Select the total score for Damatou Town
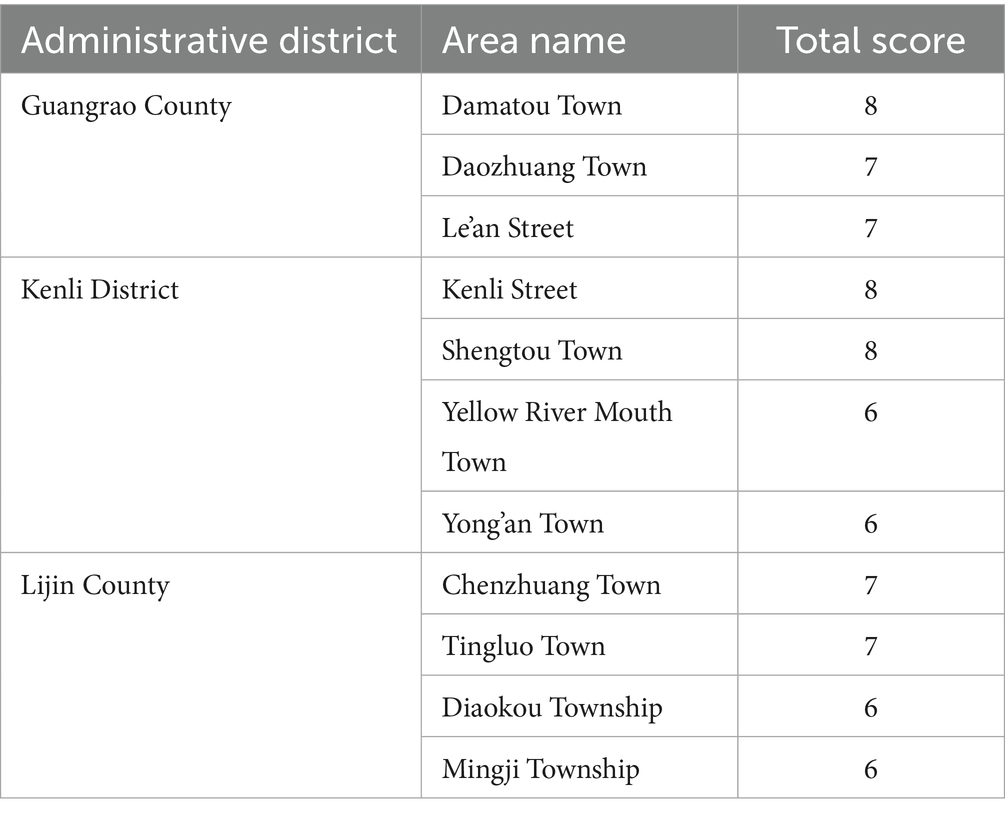This screenshot has height=816, width=1005. (871, 105)
